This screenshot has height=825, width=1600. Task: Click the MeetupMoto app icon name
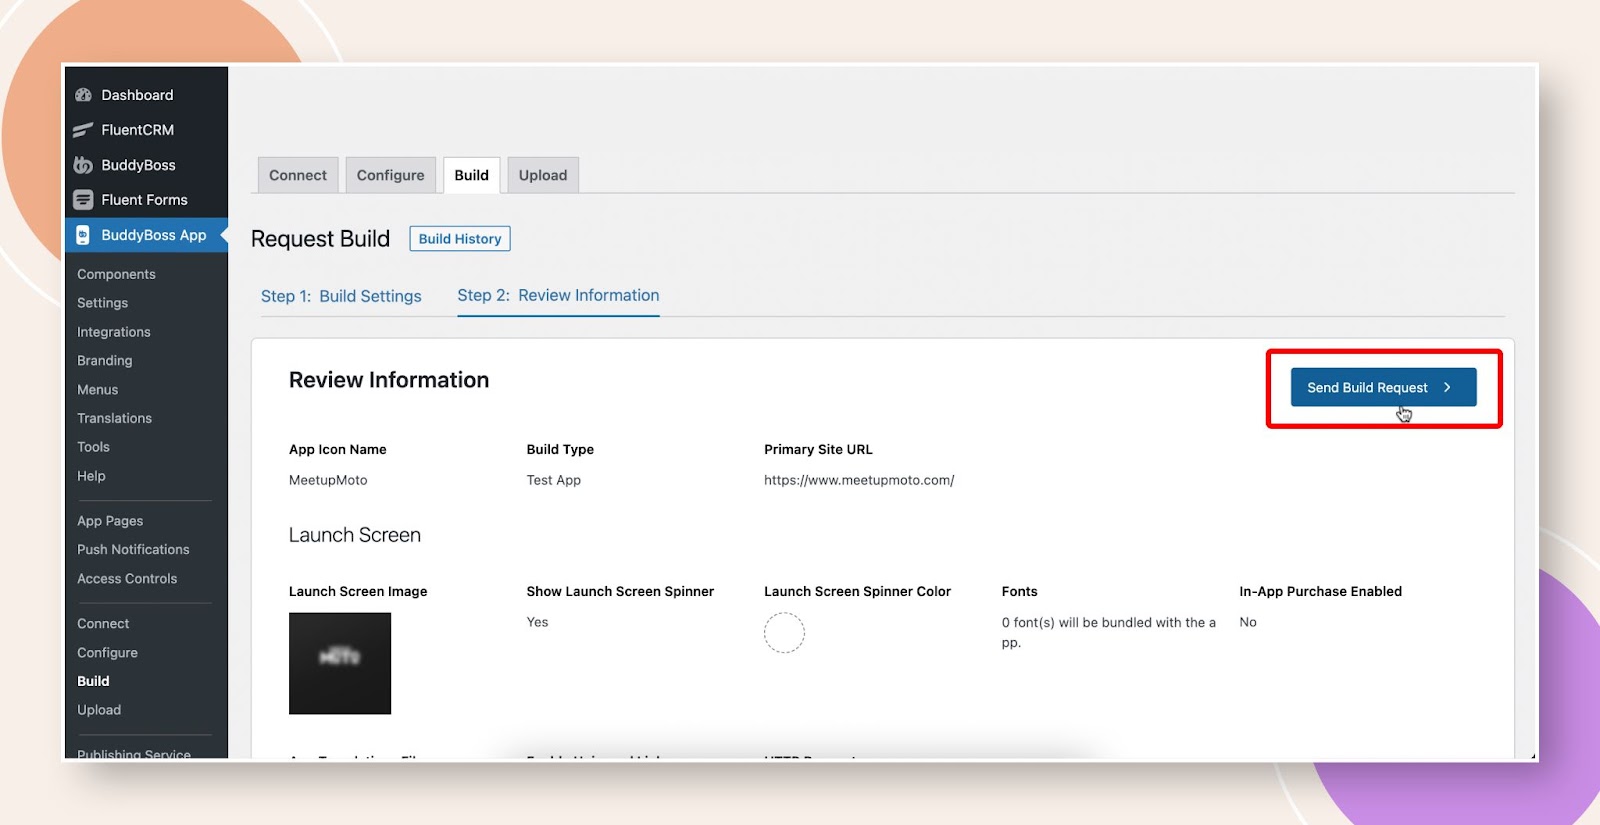pyautogui.click(x=328, y=480)
